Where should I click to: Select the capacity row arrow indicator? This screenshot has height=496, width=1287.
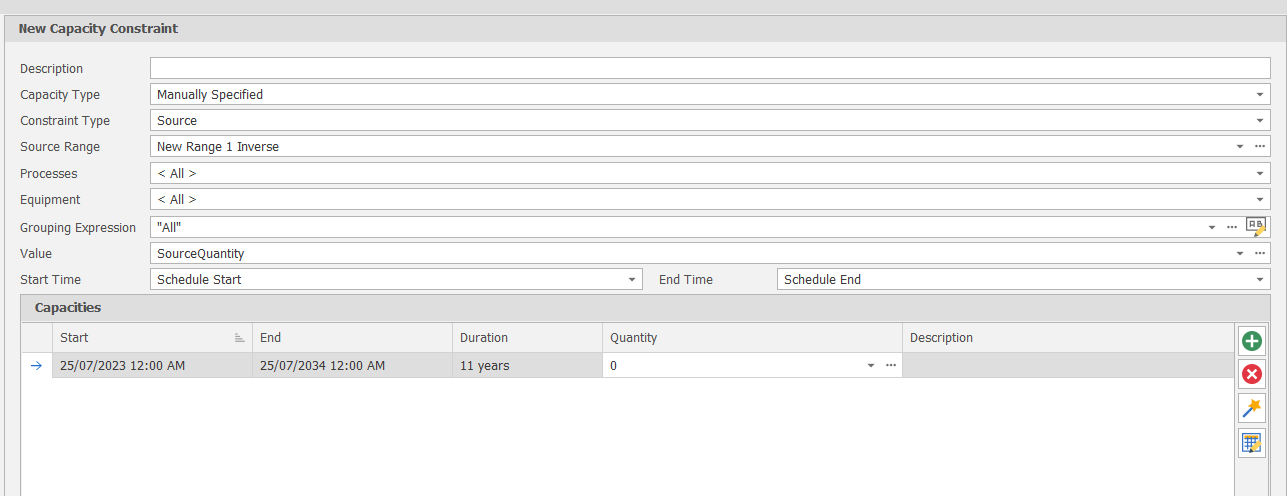(36, 366)
